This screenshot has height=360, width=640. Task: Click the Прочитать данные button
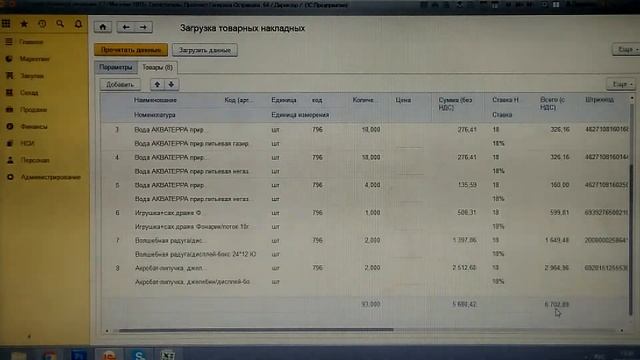click(x=131, y=50)
